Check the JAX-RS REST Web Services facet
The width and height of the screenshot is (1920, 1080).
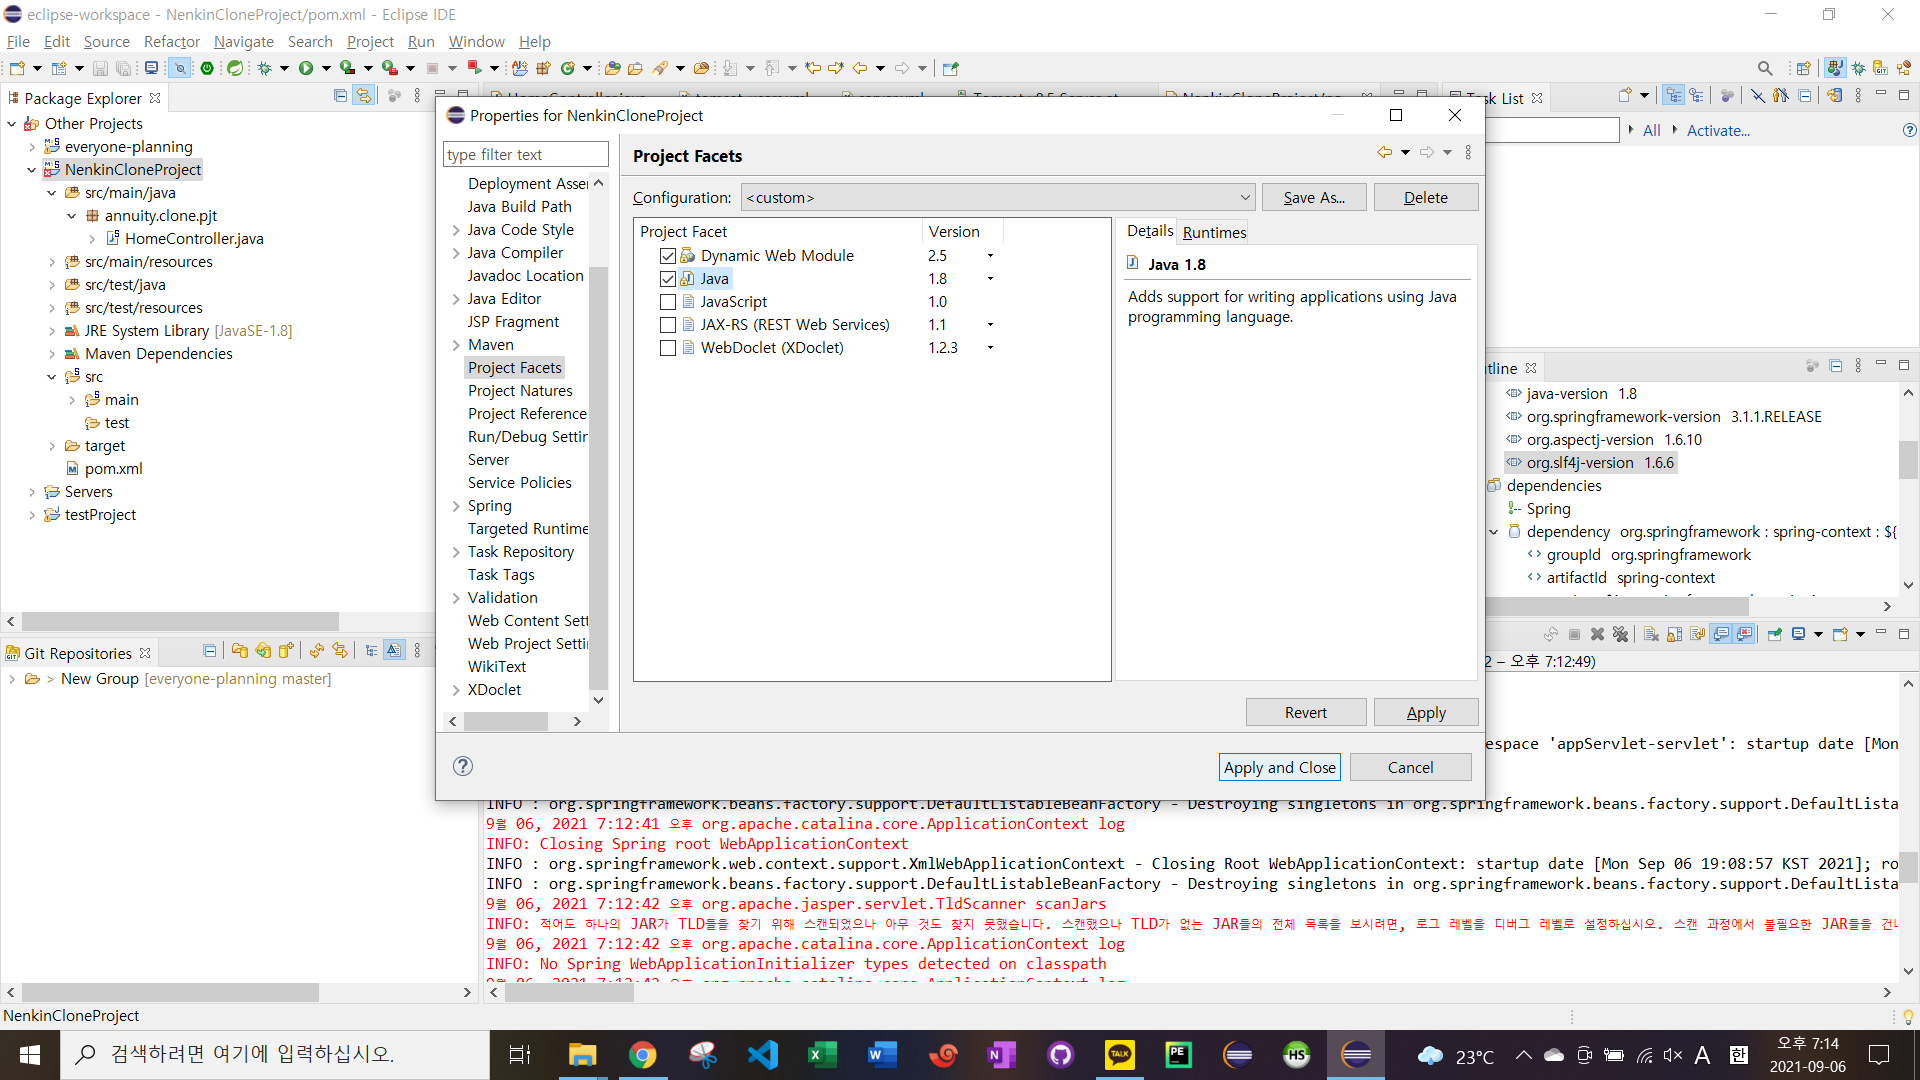(x=668, y=325)
